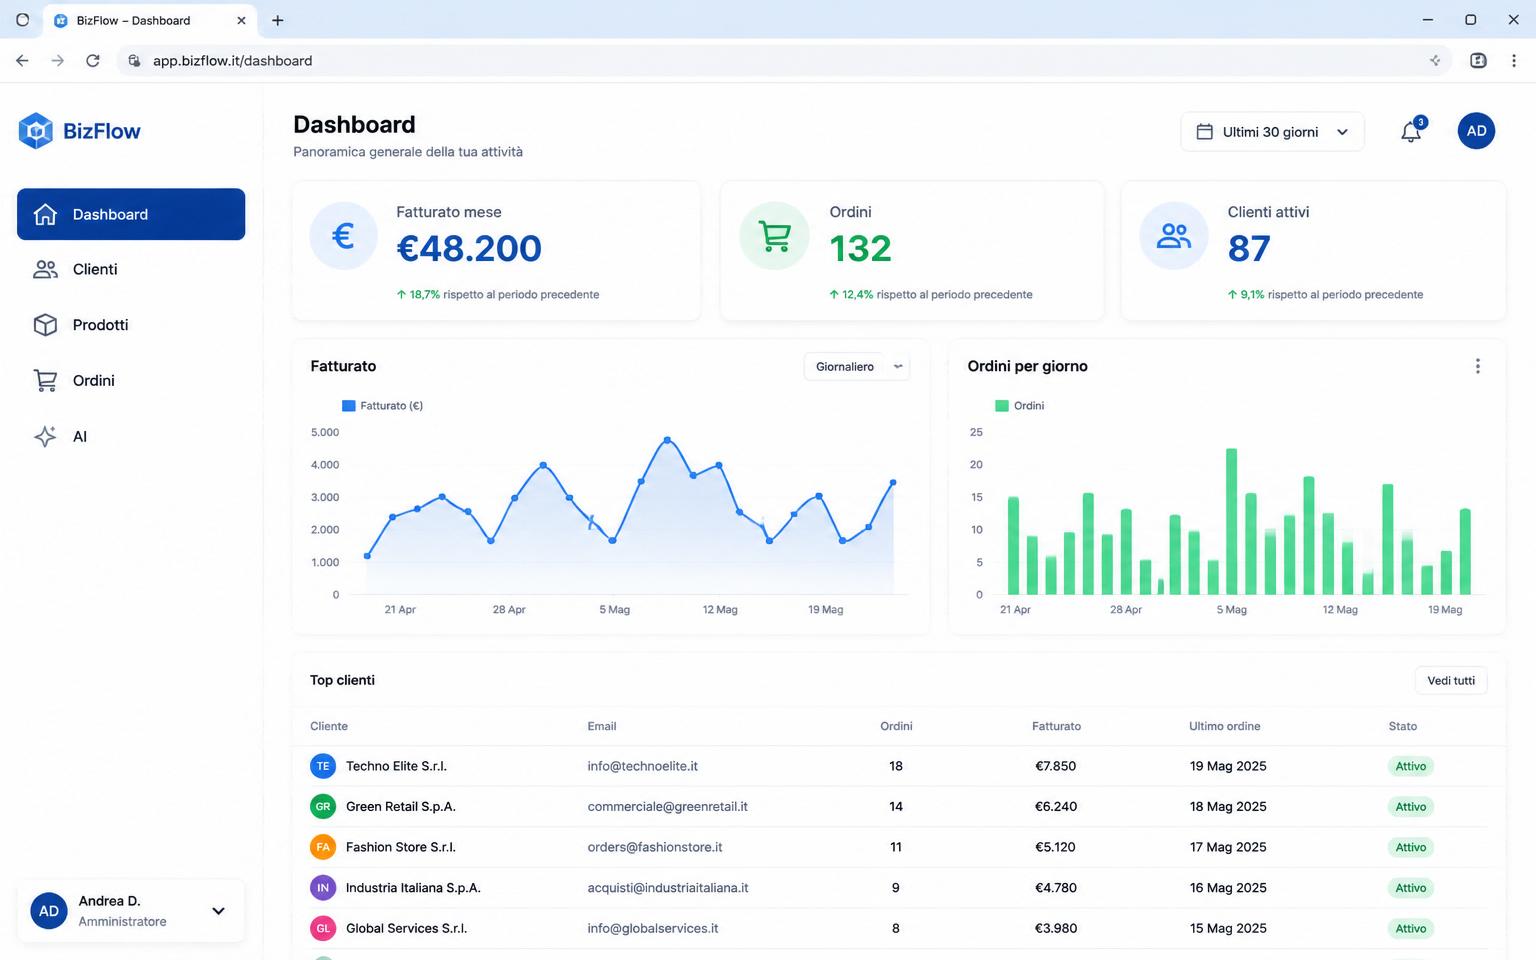Click the Attivo badge for Global Services
Screen dimensions: 1536x960
[x=1411, y=928]
